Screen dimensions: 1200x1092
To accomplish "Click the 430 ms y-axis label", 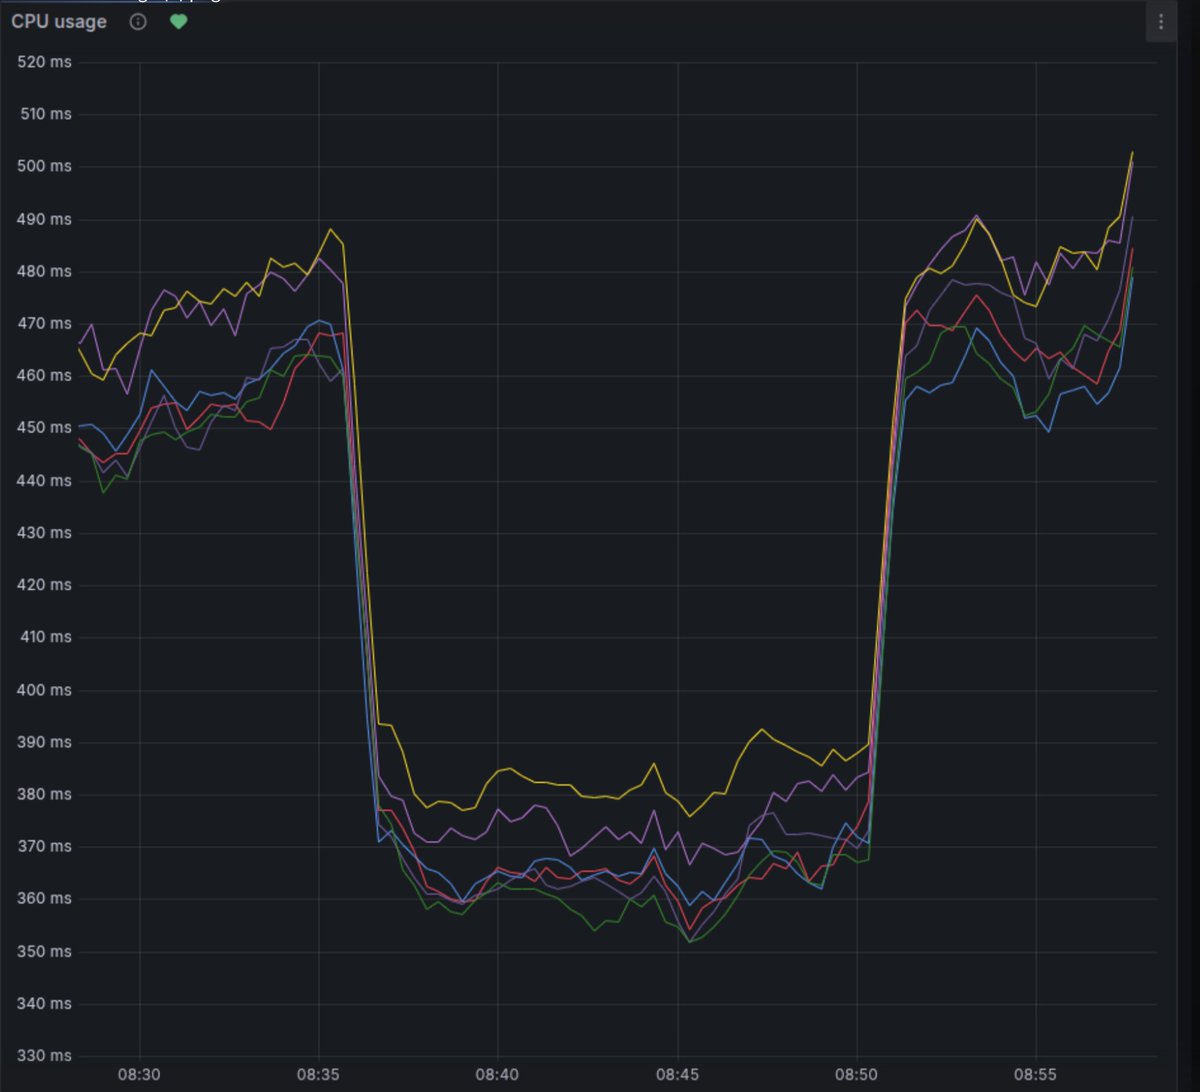I will (46, 532).
